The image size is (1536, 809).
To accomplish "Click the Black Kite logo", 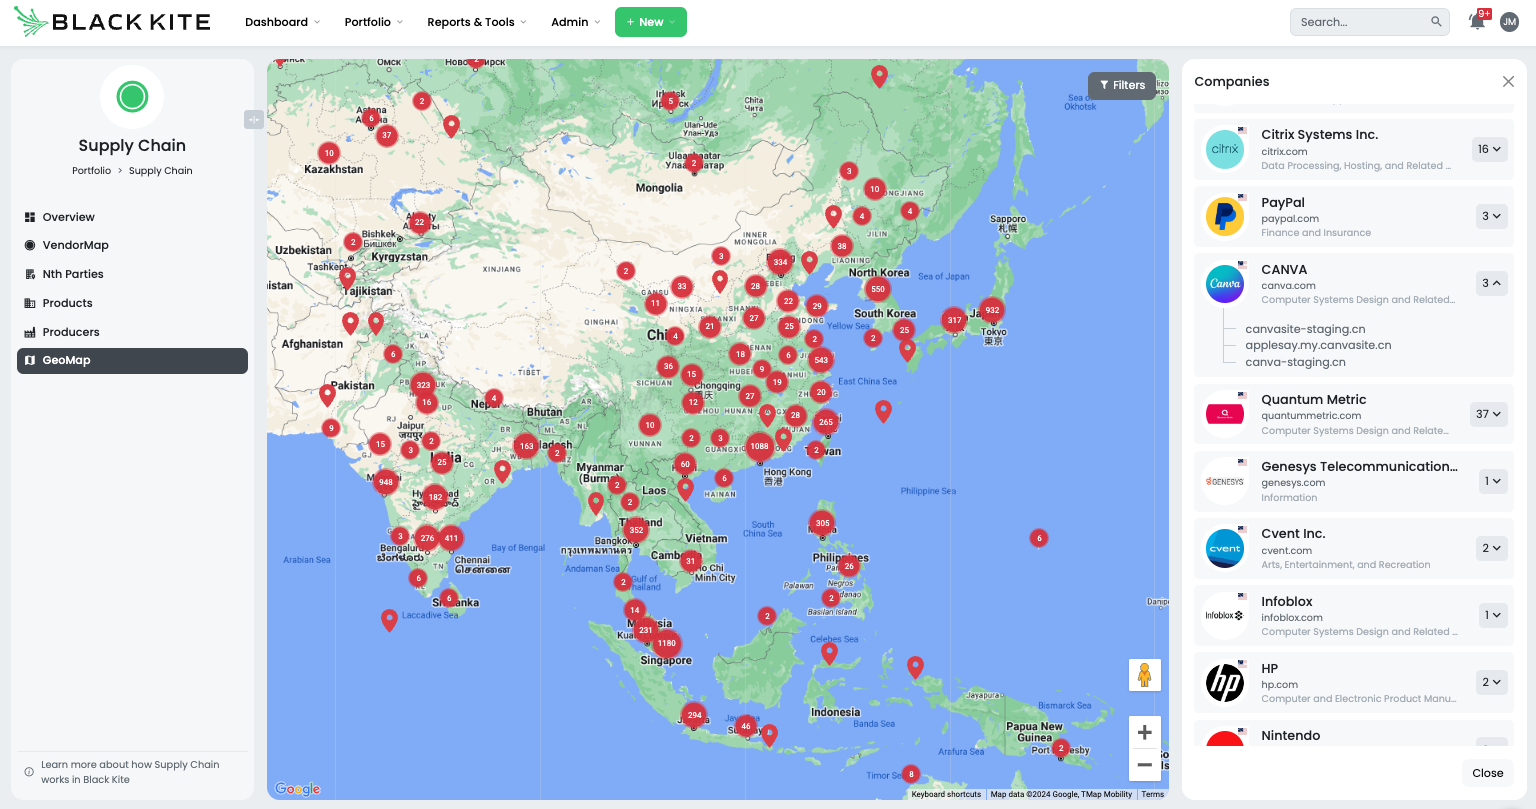I will (x=110, y=21).
